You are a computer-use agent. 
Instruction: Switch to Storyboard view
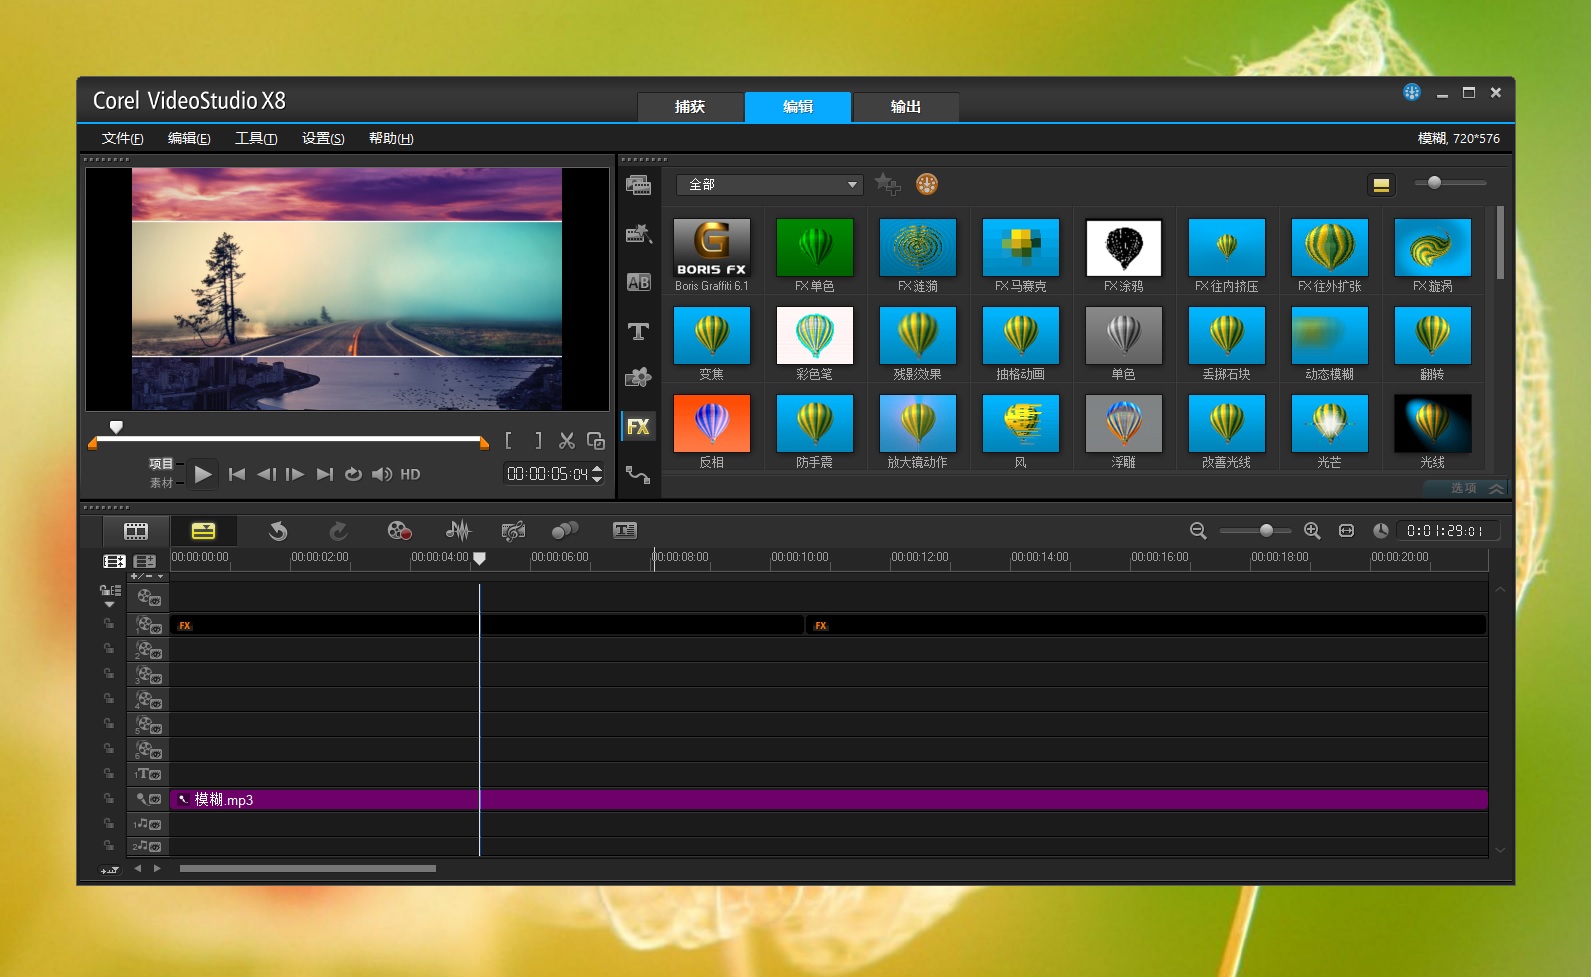point(136,531)
